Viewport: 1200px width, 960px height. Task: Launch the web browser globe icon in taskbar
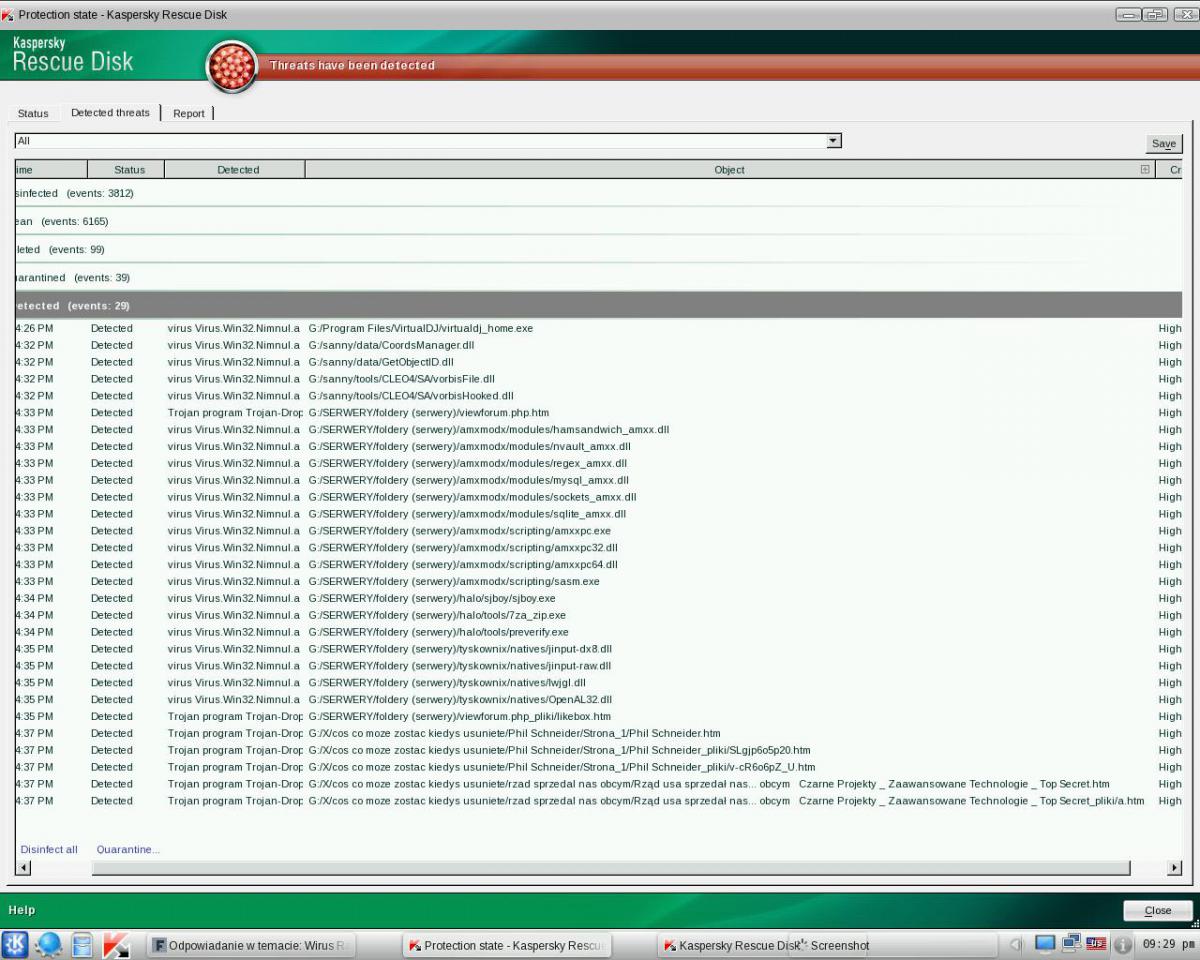pyautogui.click(x=49, y=944)
